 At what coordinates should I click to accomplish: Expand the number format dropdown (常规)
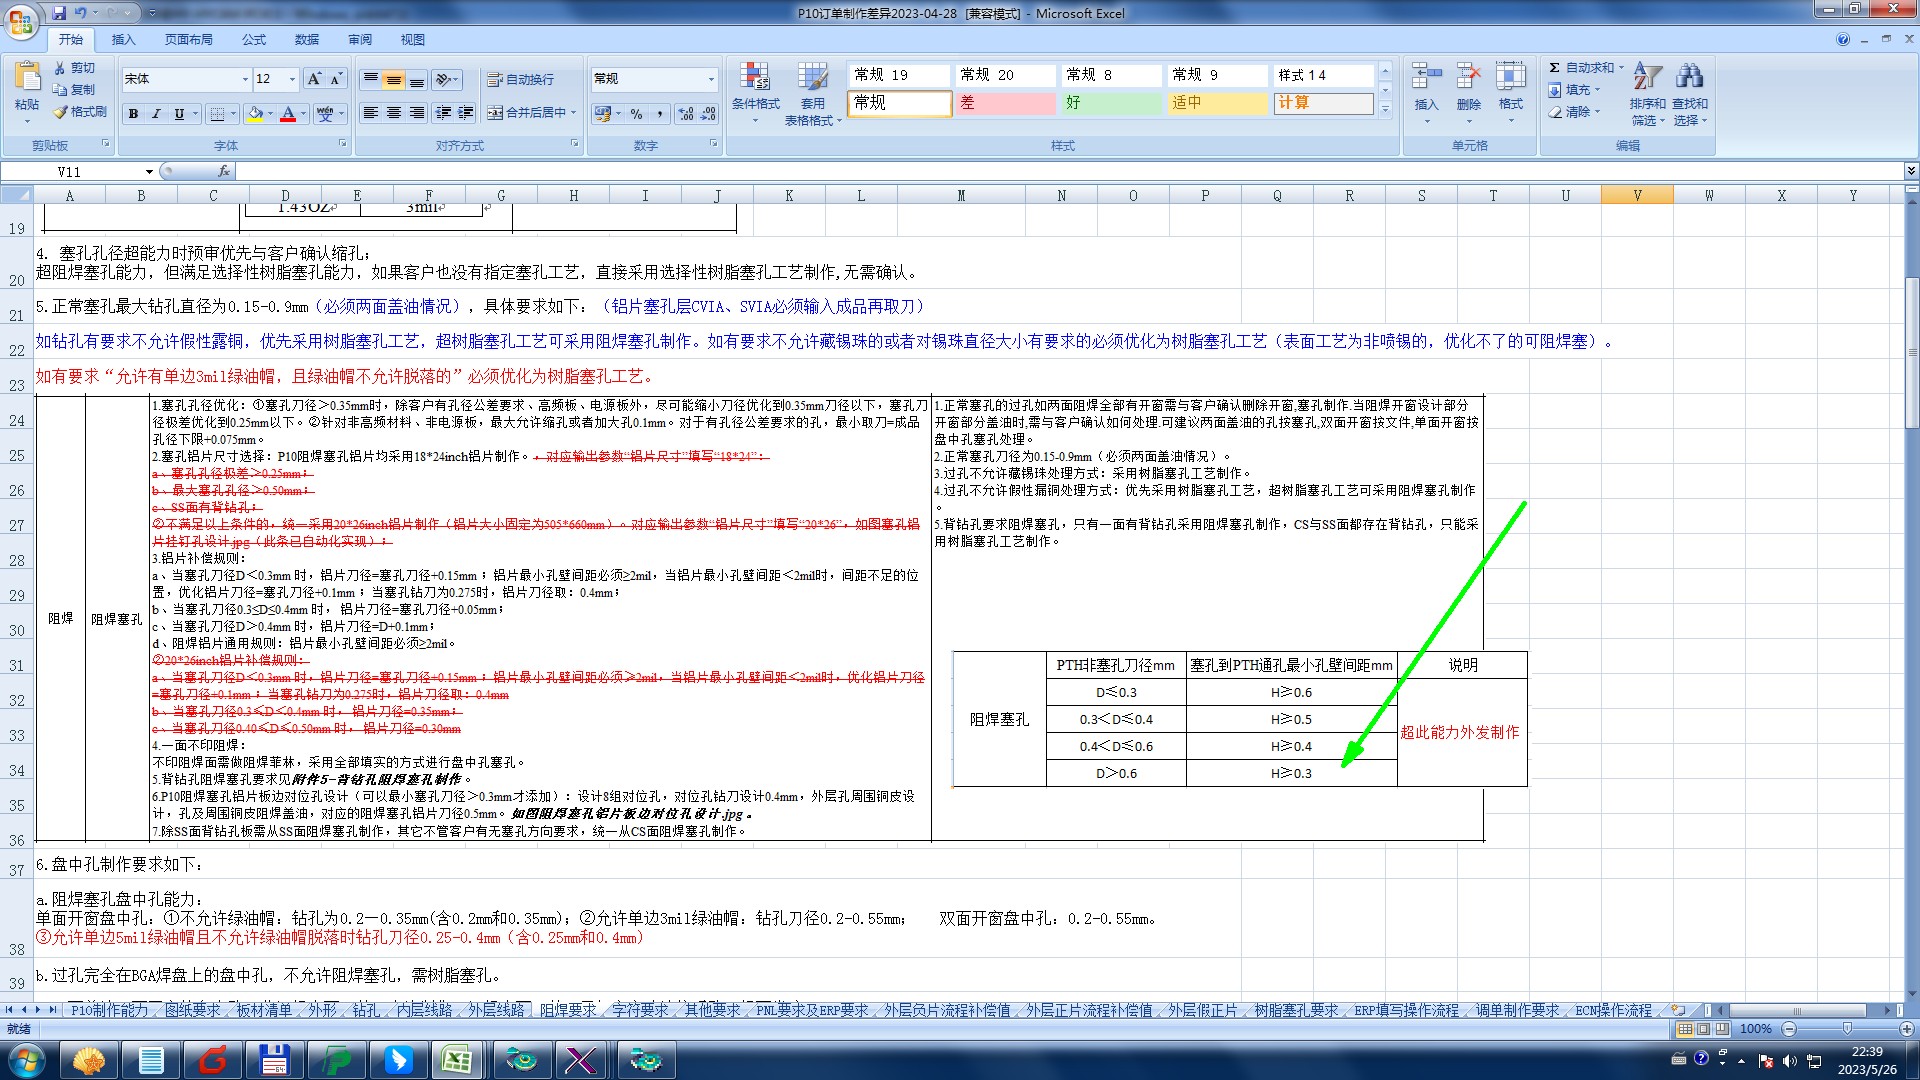(x=711, y=79)
